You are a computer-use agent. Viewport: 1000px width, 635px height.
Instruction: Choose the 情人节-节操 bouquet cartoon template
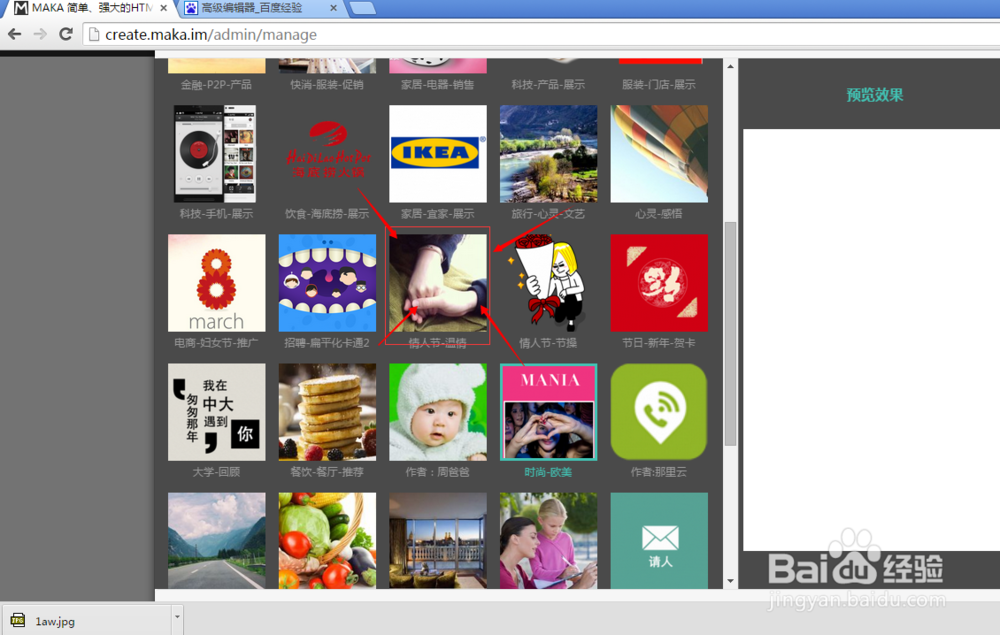tap(548, 283)
